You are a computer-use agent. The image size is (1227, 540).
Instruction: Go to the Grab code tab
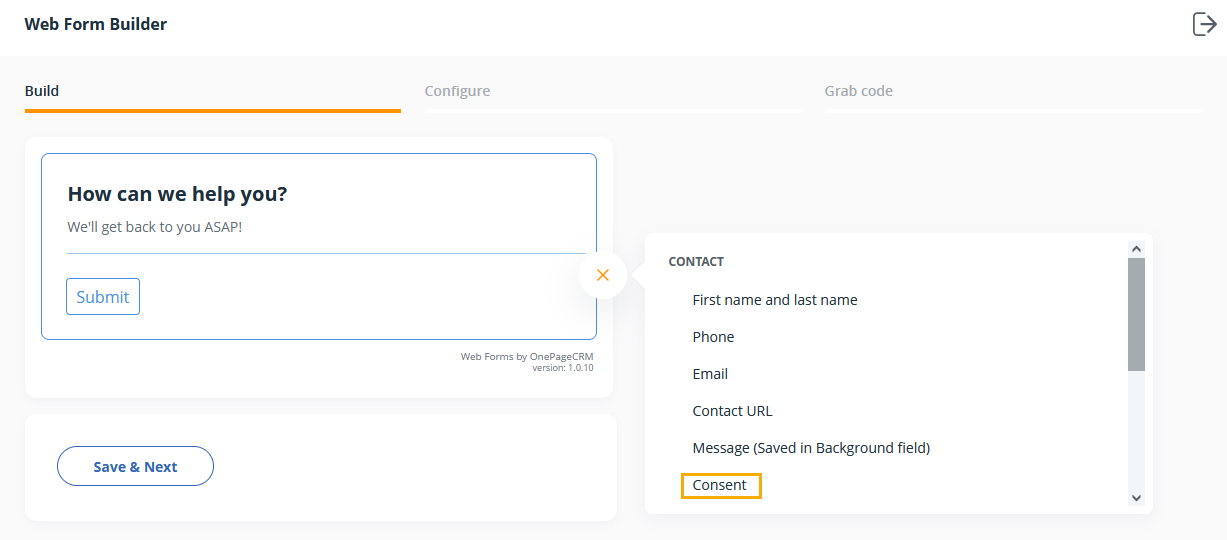tap(858, 91)
